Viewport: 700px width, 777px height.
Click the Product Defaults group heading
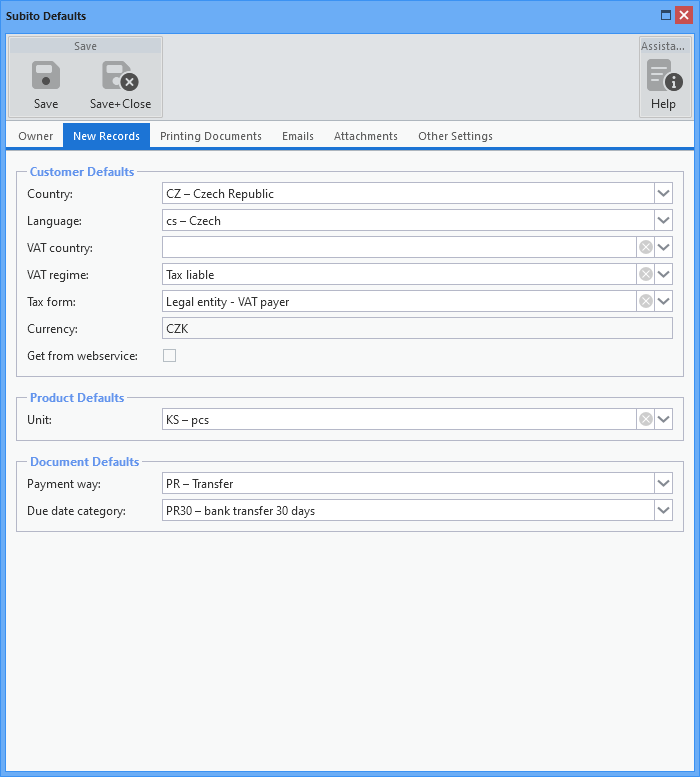point(77,397)
